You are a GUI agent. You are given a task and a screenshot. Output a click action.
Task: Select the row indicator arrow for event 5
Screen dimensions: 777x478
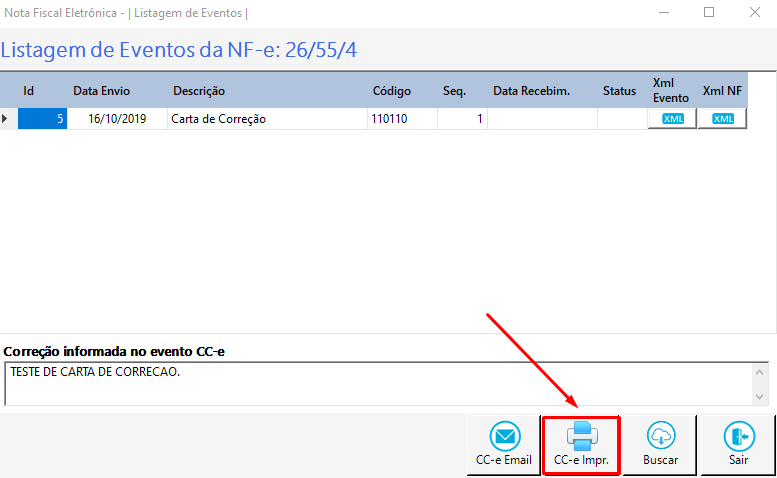click(x=7, y=119)
